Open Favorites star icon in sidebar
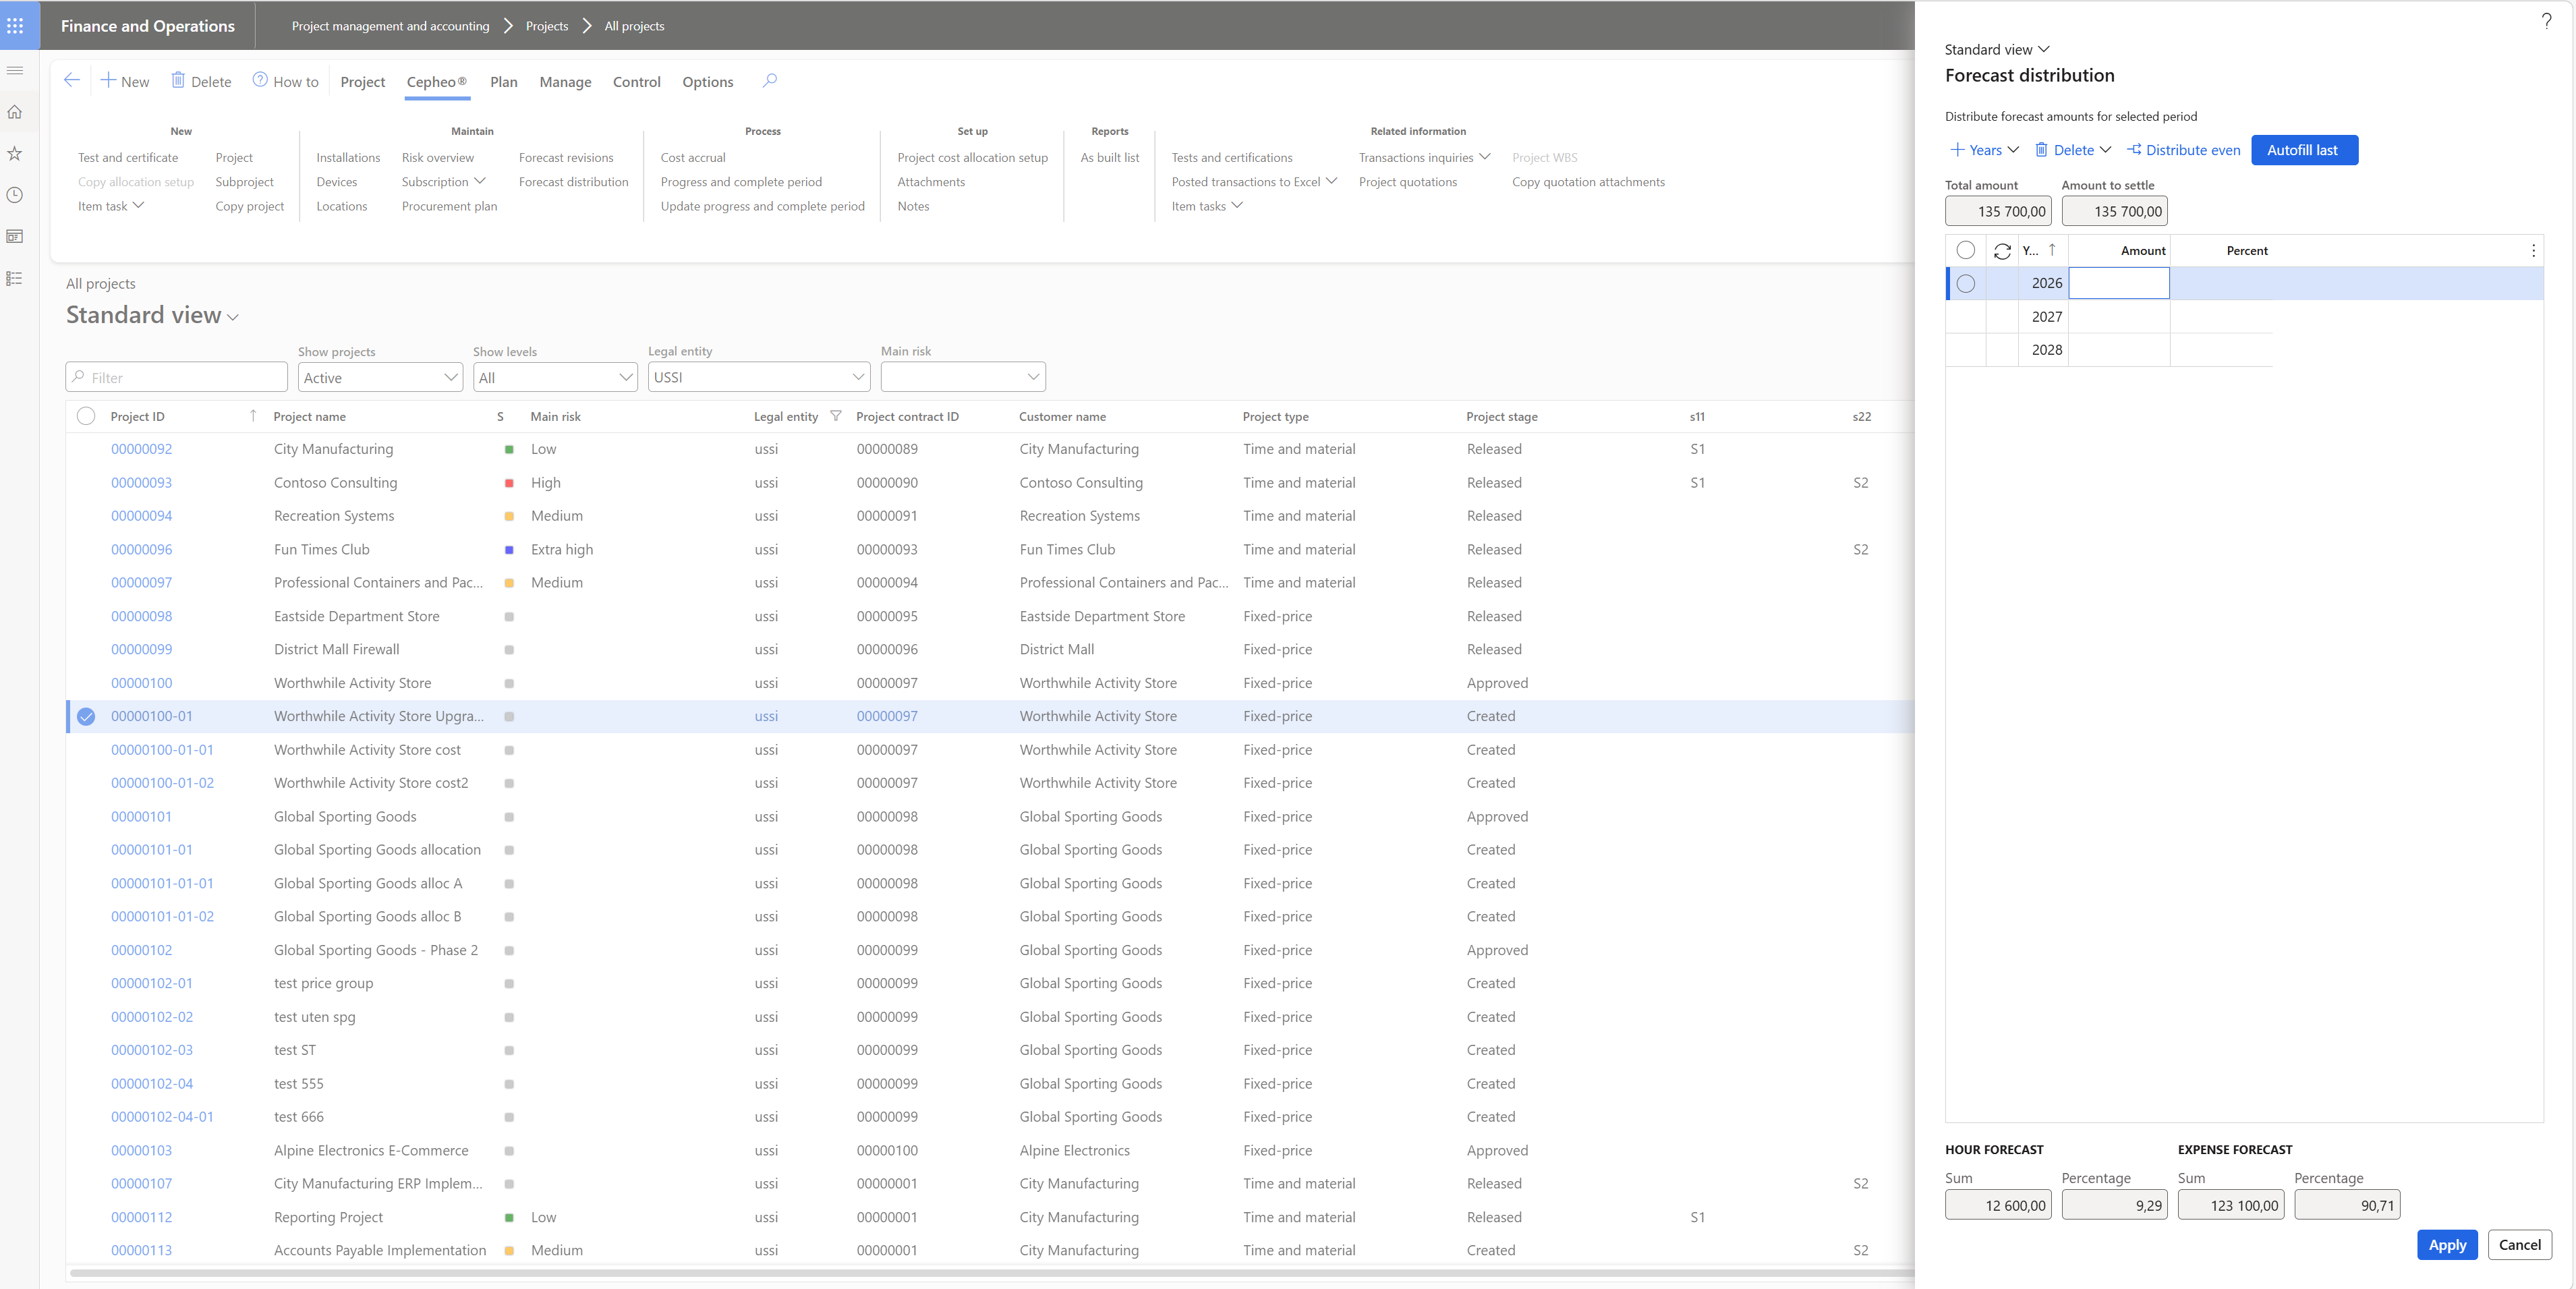Image resolution: width=2576 pixels, height=1289 pixels. [15, 153]
